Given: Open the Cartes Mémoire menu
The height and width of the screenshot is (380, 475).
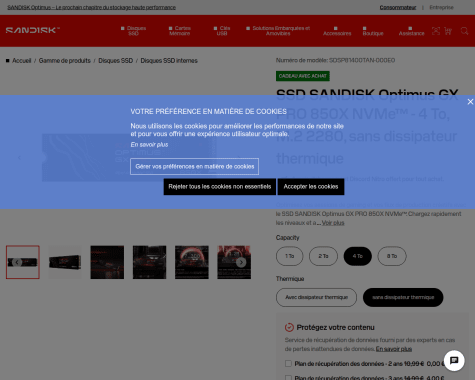Looking at the screenshot, I should [180, 31].
